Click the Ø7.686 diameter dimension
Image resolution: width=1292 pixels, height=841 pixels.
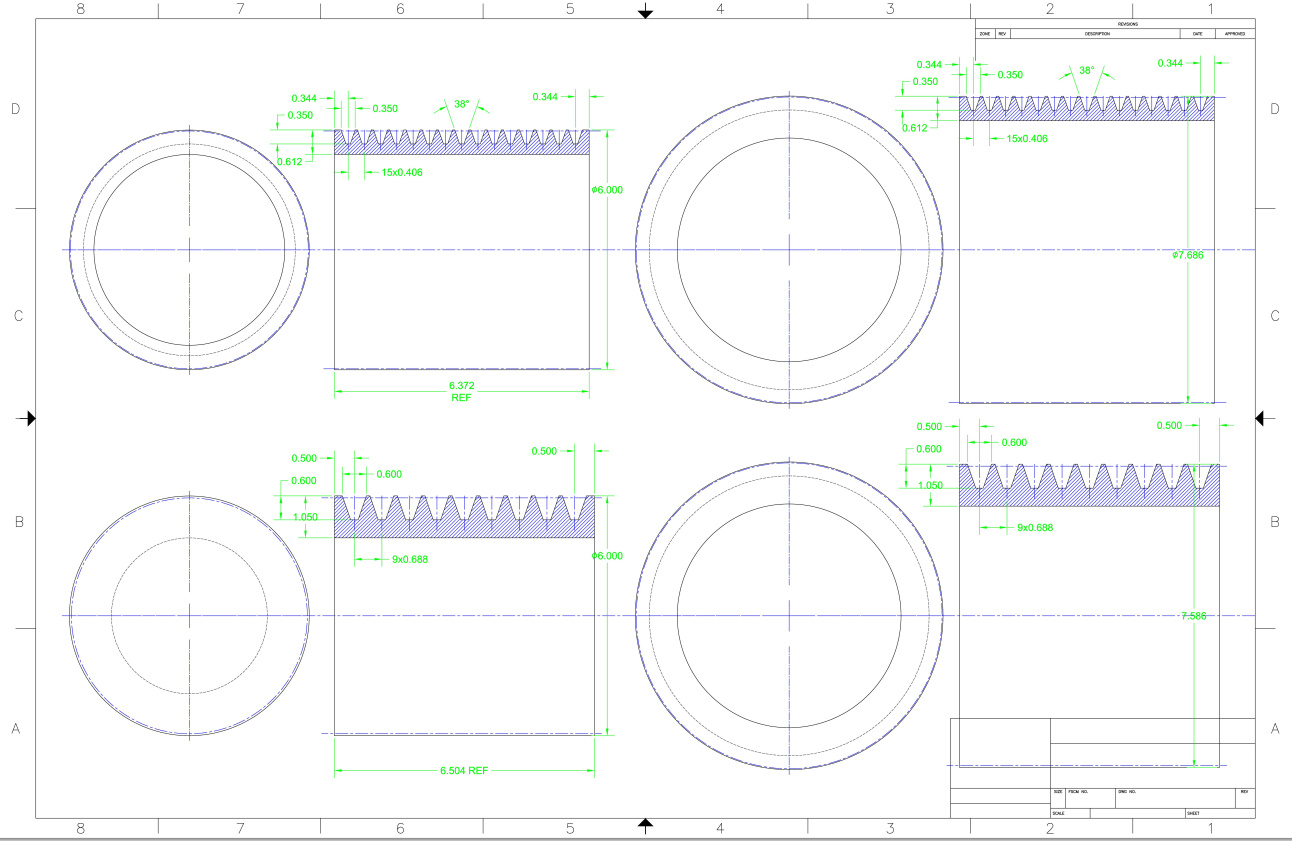[x=1188, y=253]
